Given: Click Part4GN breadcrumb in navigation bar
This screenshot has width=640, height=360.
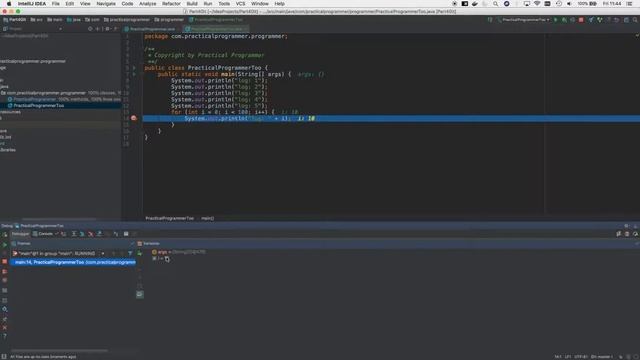Looking at the screenshot, I should tap(15, 20).
